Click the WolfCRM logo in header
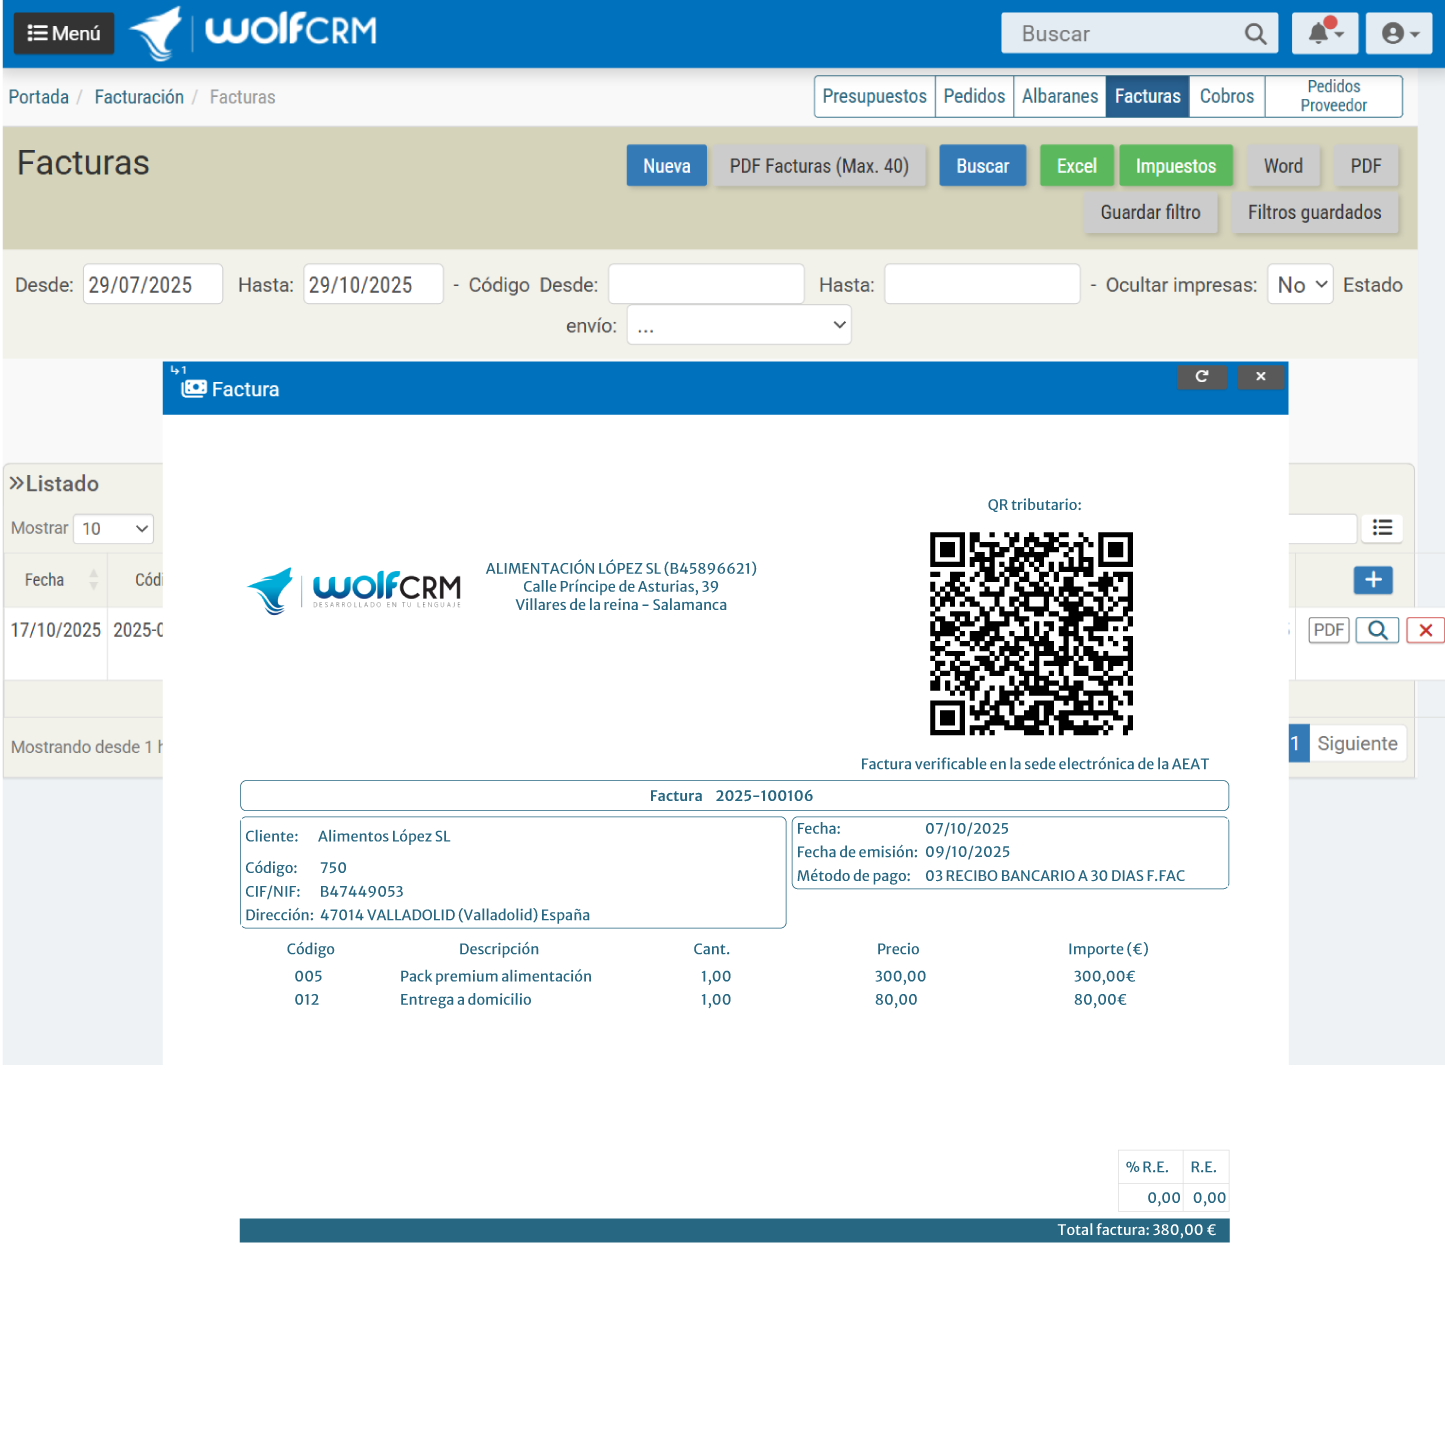The height and width of the screenshot is (1446, 1445). tap(254, 32)
